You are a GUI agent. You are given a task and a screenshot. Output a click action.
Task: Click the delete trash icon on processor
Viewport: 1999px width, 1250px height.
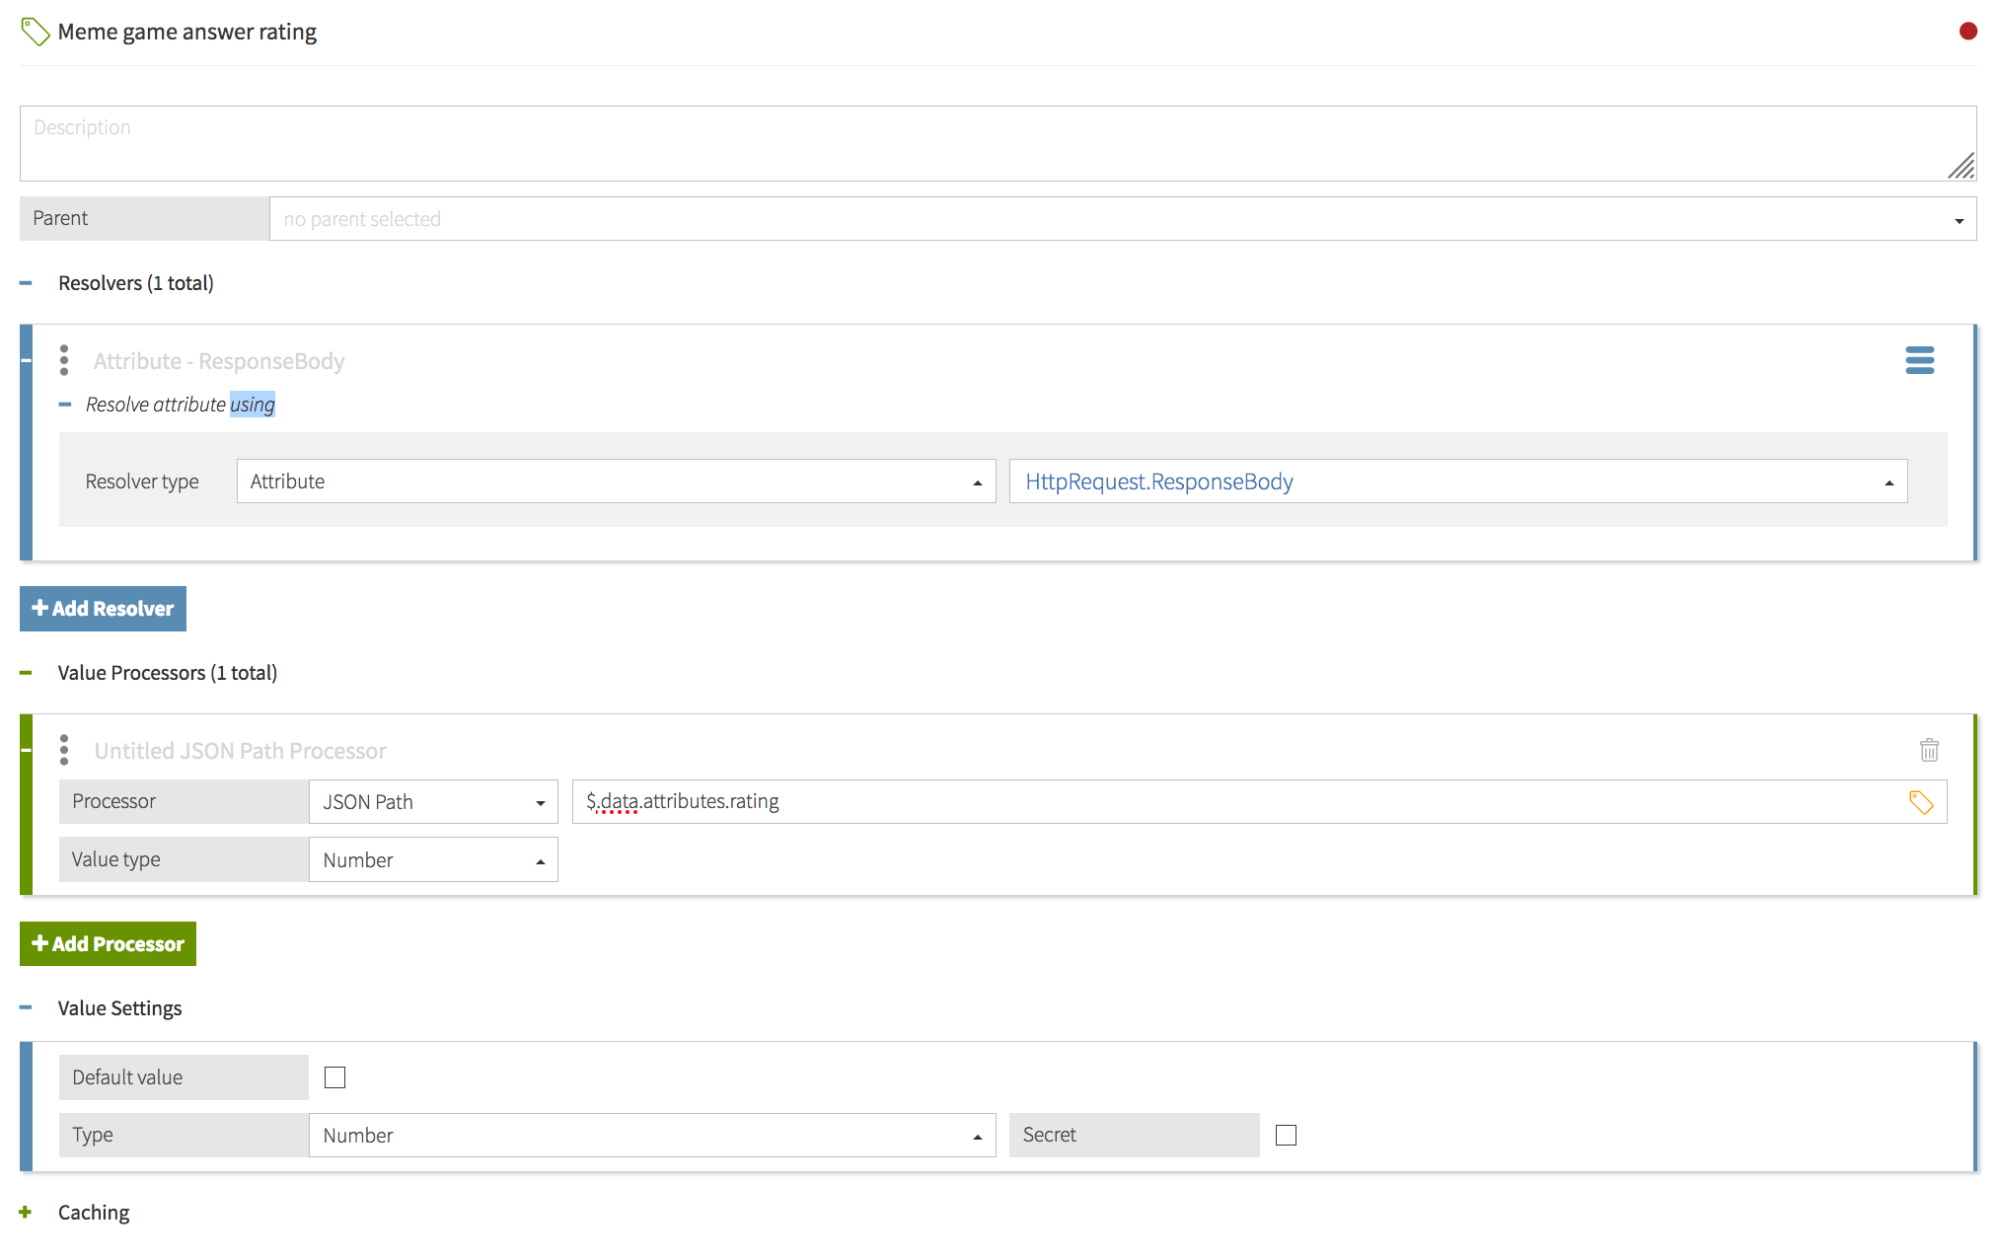click(x=1928, y=747)
